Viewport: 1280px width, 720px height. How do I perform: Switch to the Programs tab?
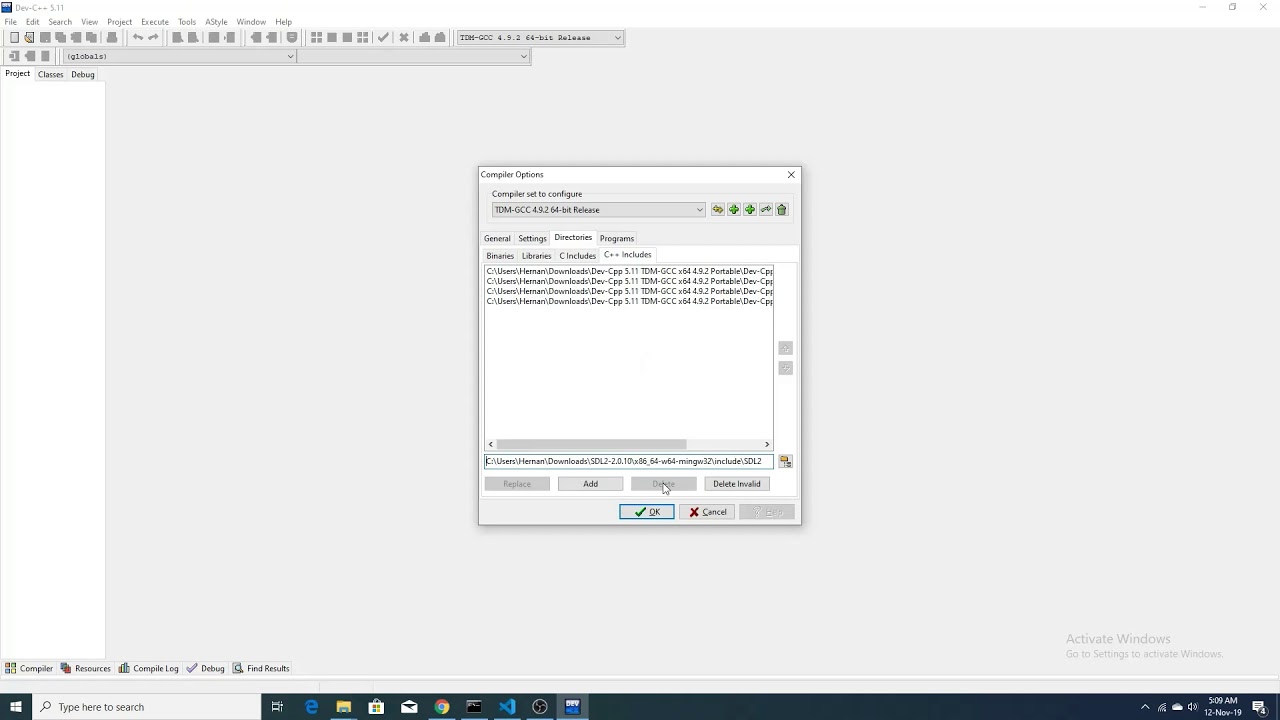[617, 239]
